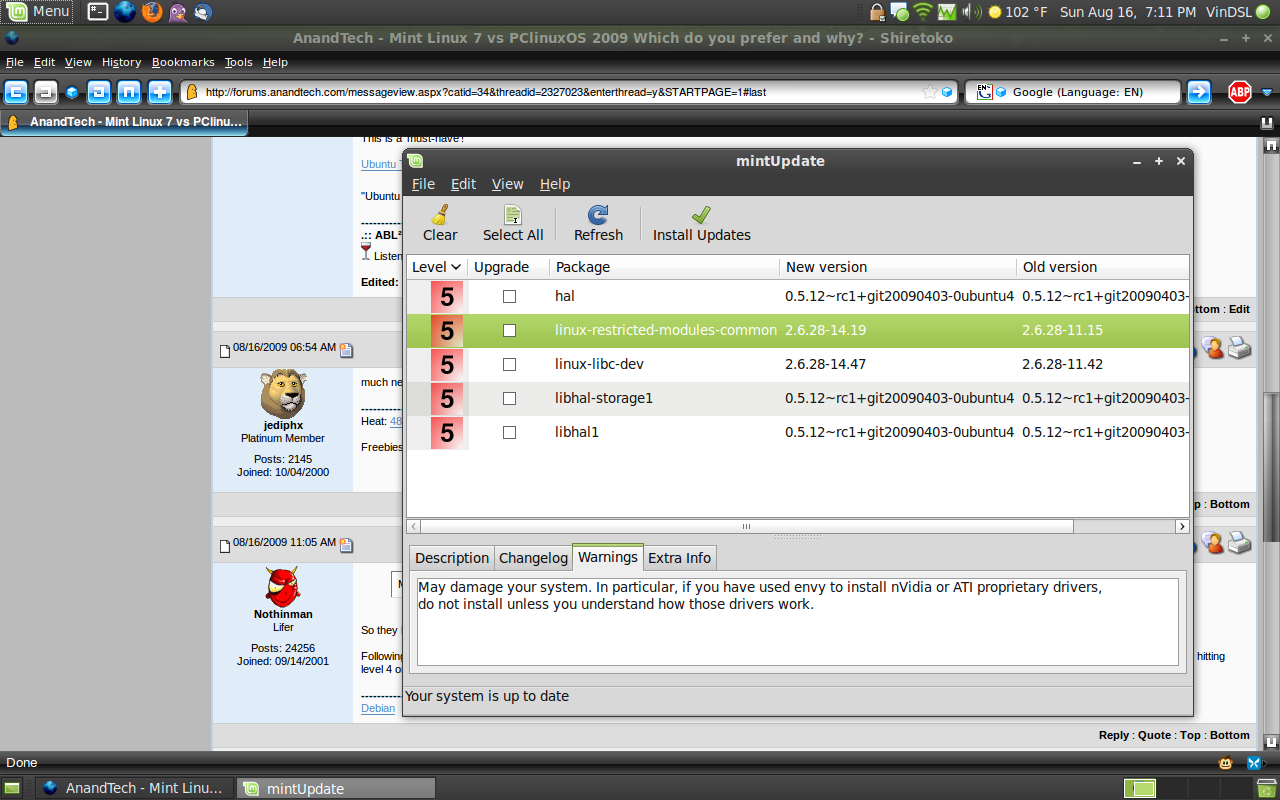Viewport: 1280px width, 800px height.
Task: Select the Warnings tab
Action: pyautogui.click(x=608, y=557)
